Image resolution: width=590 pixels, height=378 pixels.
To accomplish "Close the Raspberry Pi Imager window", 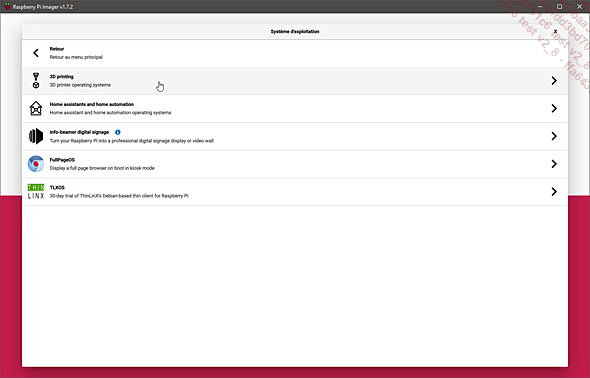I will coord(579,6).
